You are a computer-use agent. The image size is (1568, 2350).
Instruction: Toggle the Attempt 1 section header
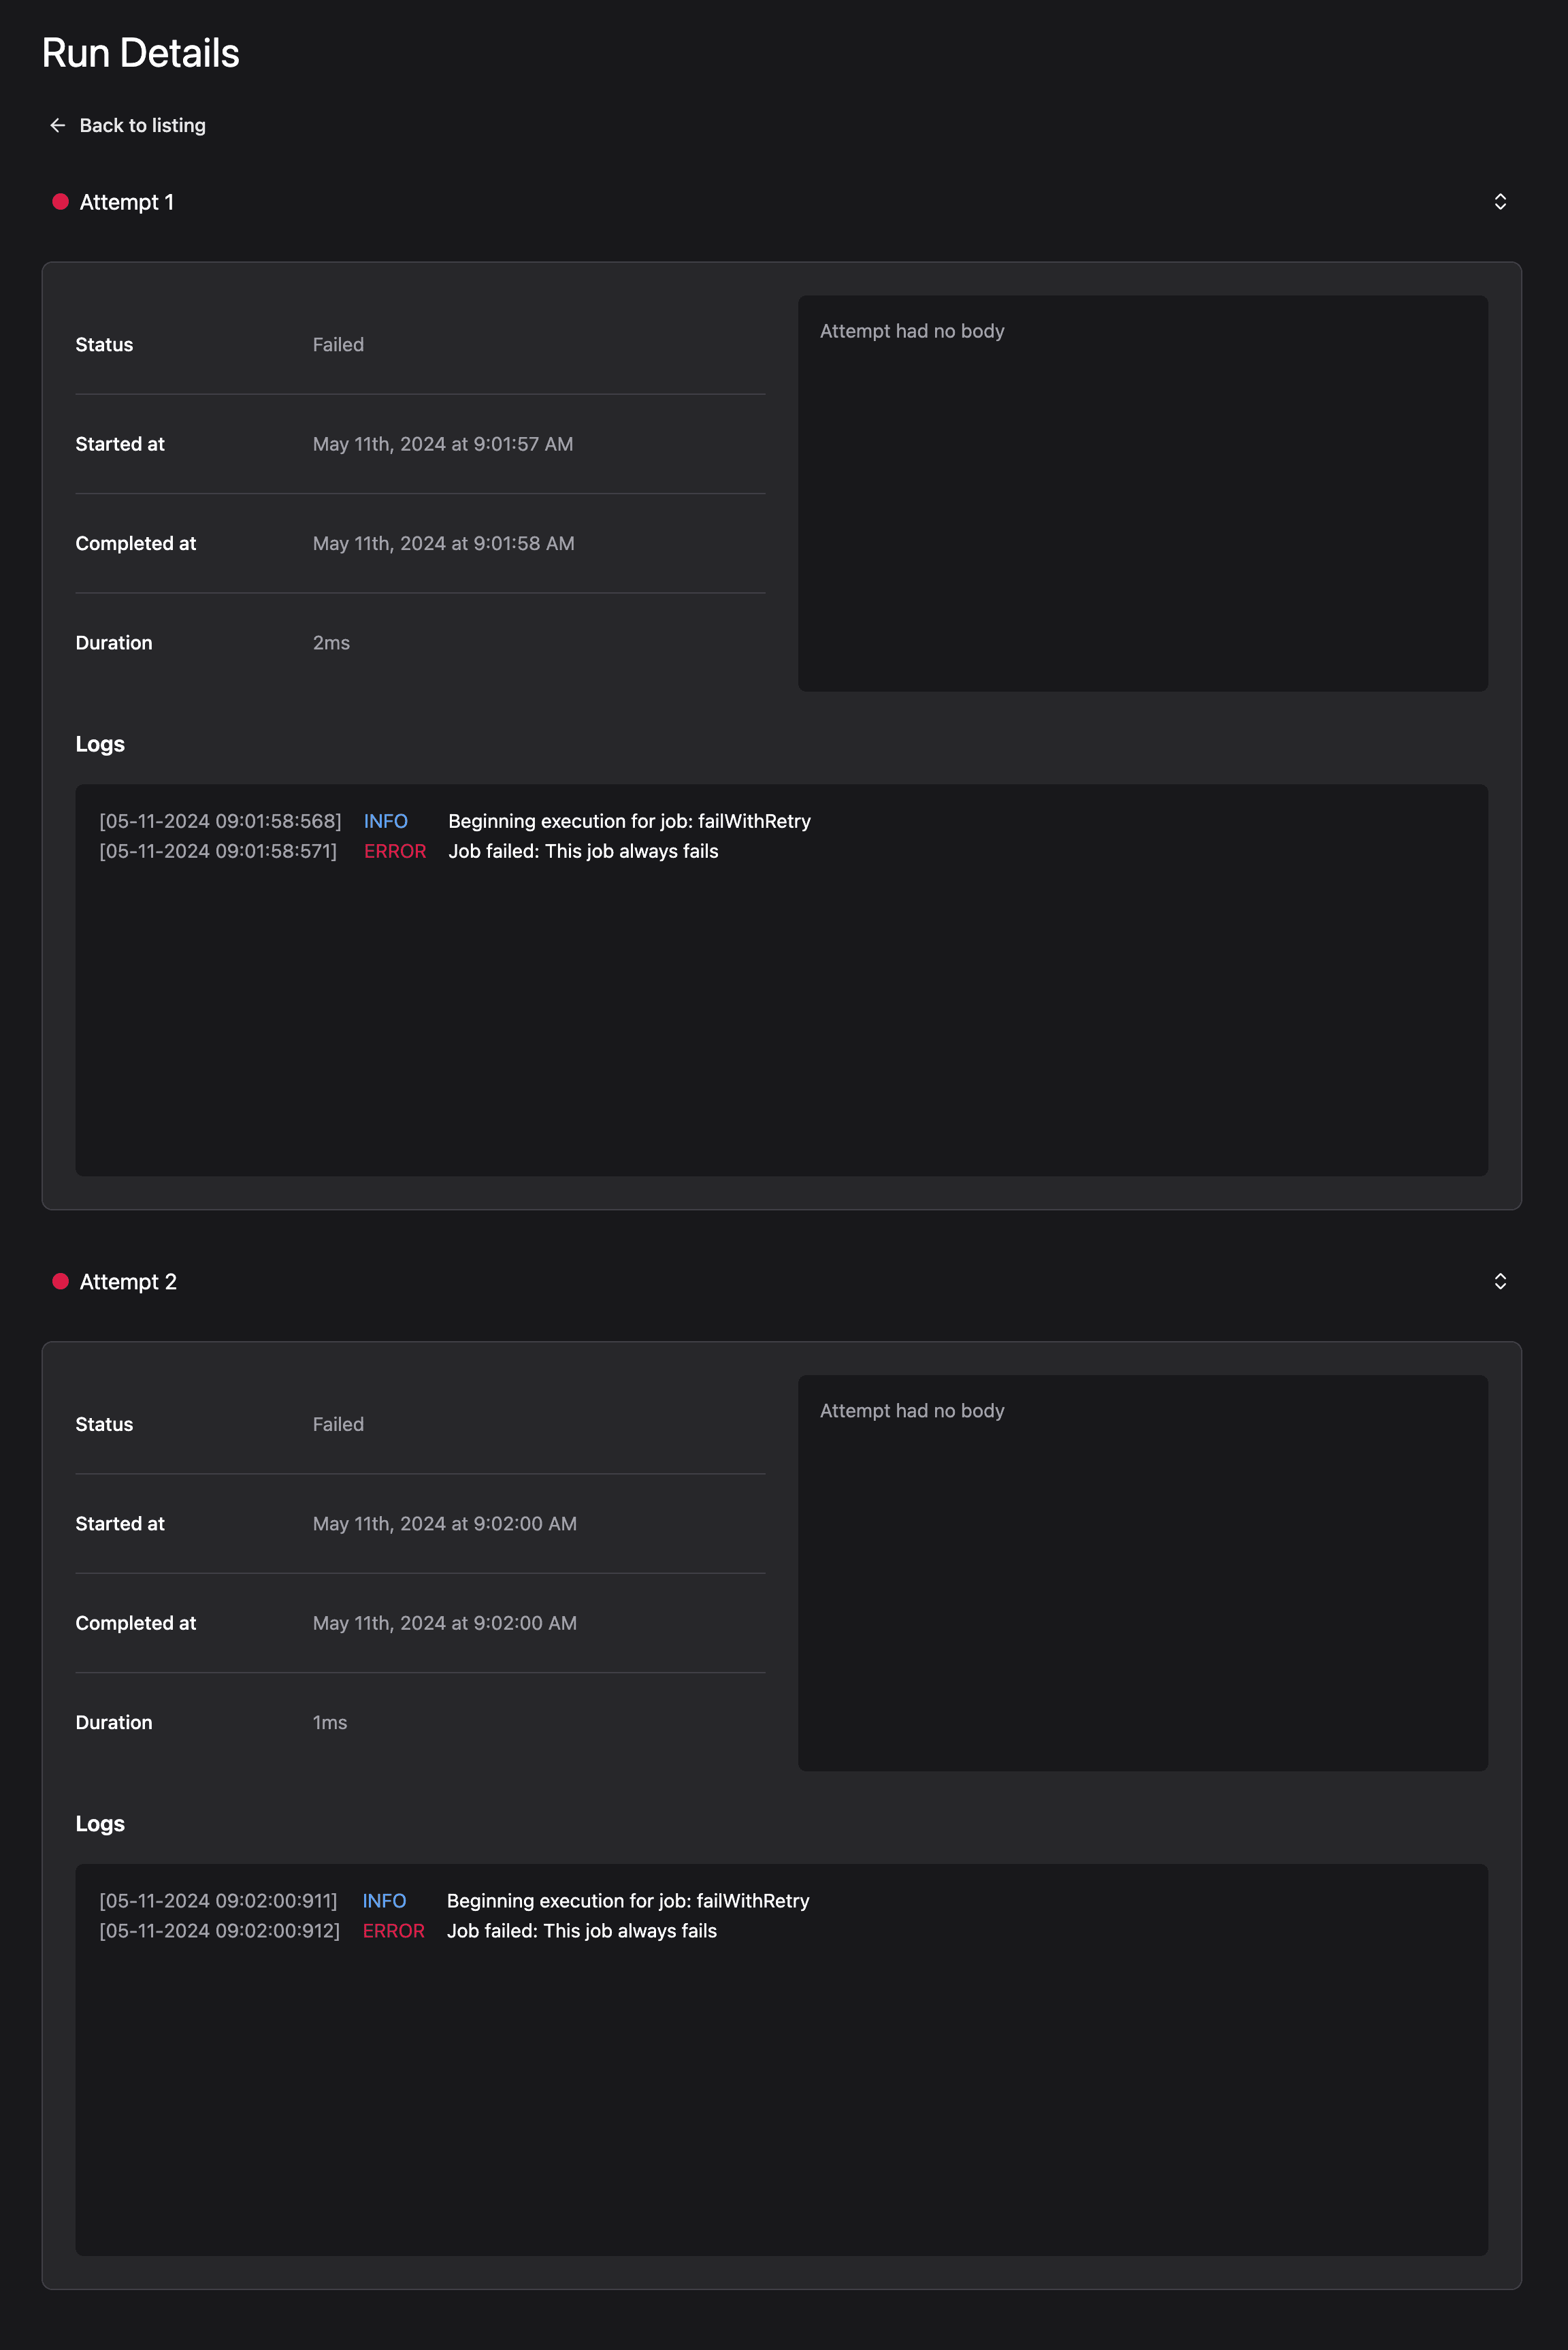[782, 202]
